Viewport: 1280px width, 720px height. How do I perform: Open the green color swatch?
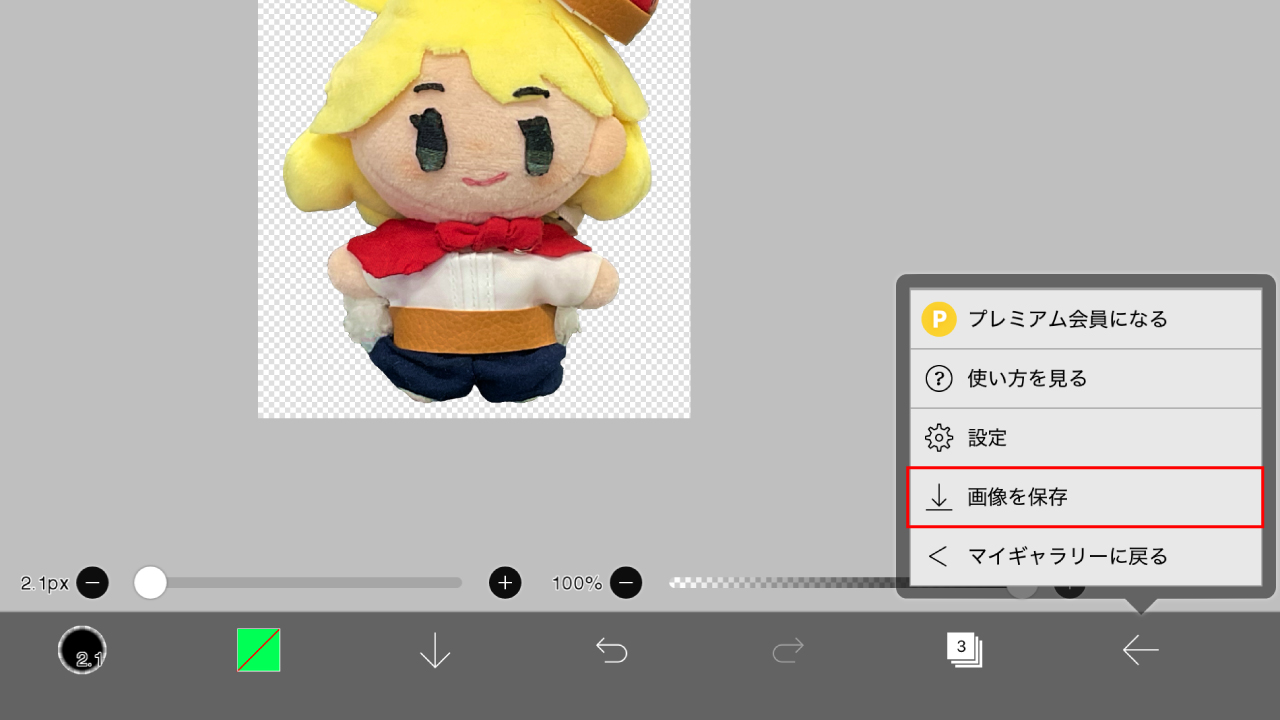coord(259,650)
